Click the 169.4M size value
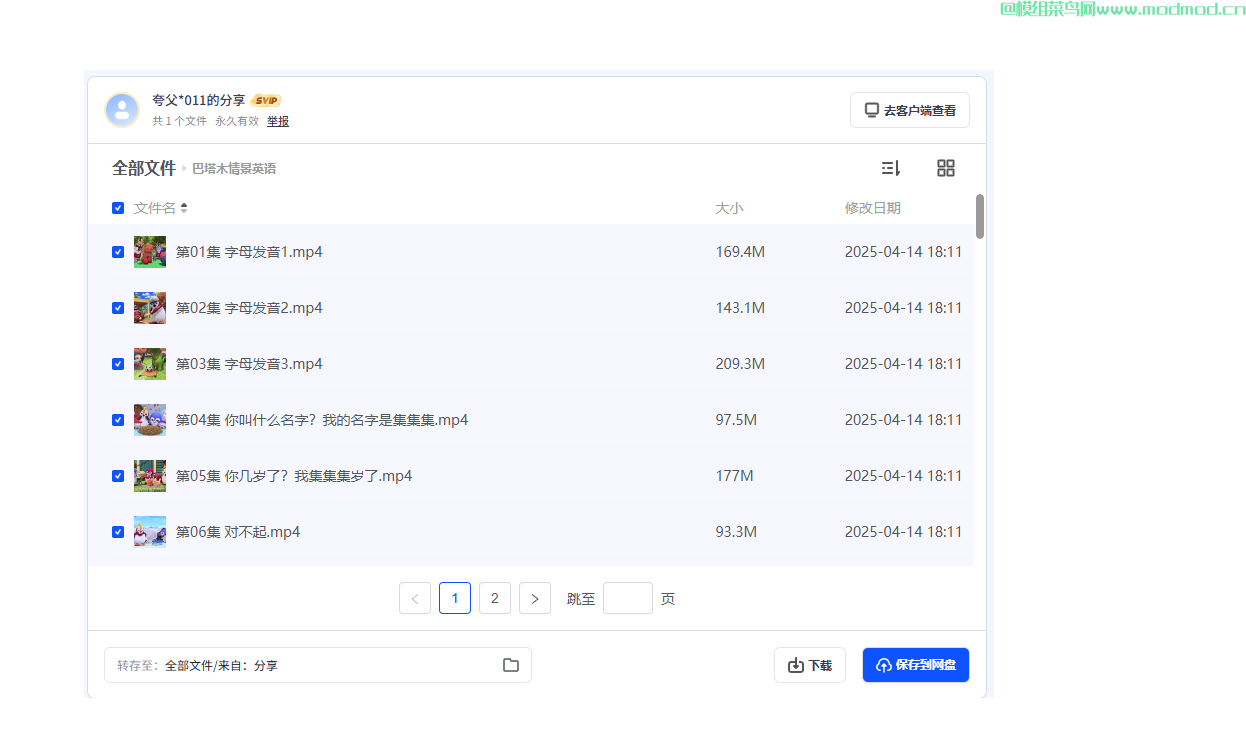Screen dimensions: 1246x749 point(740,252)
